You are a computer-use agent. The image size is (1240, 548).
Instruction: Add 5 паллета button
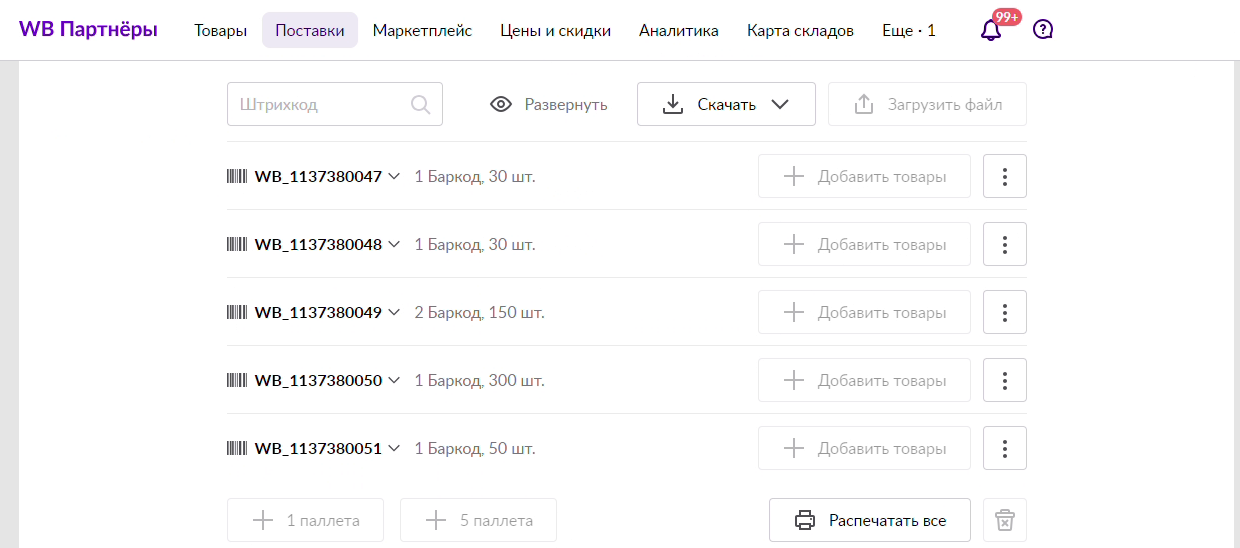(478, 520)
